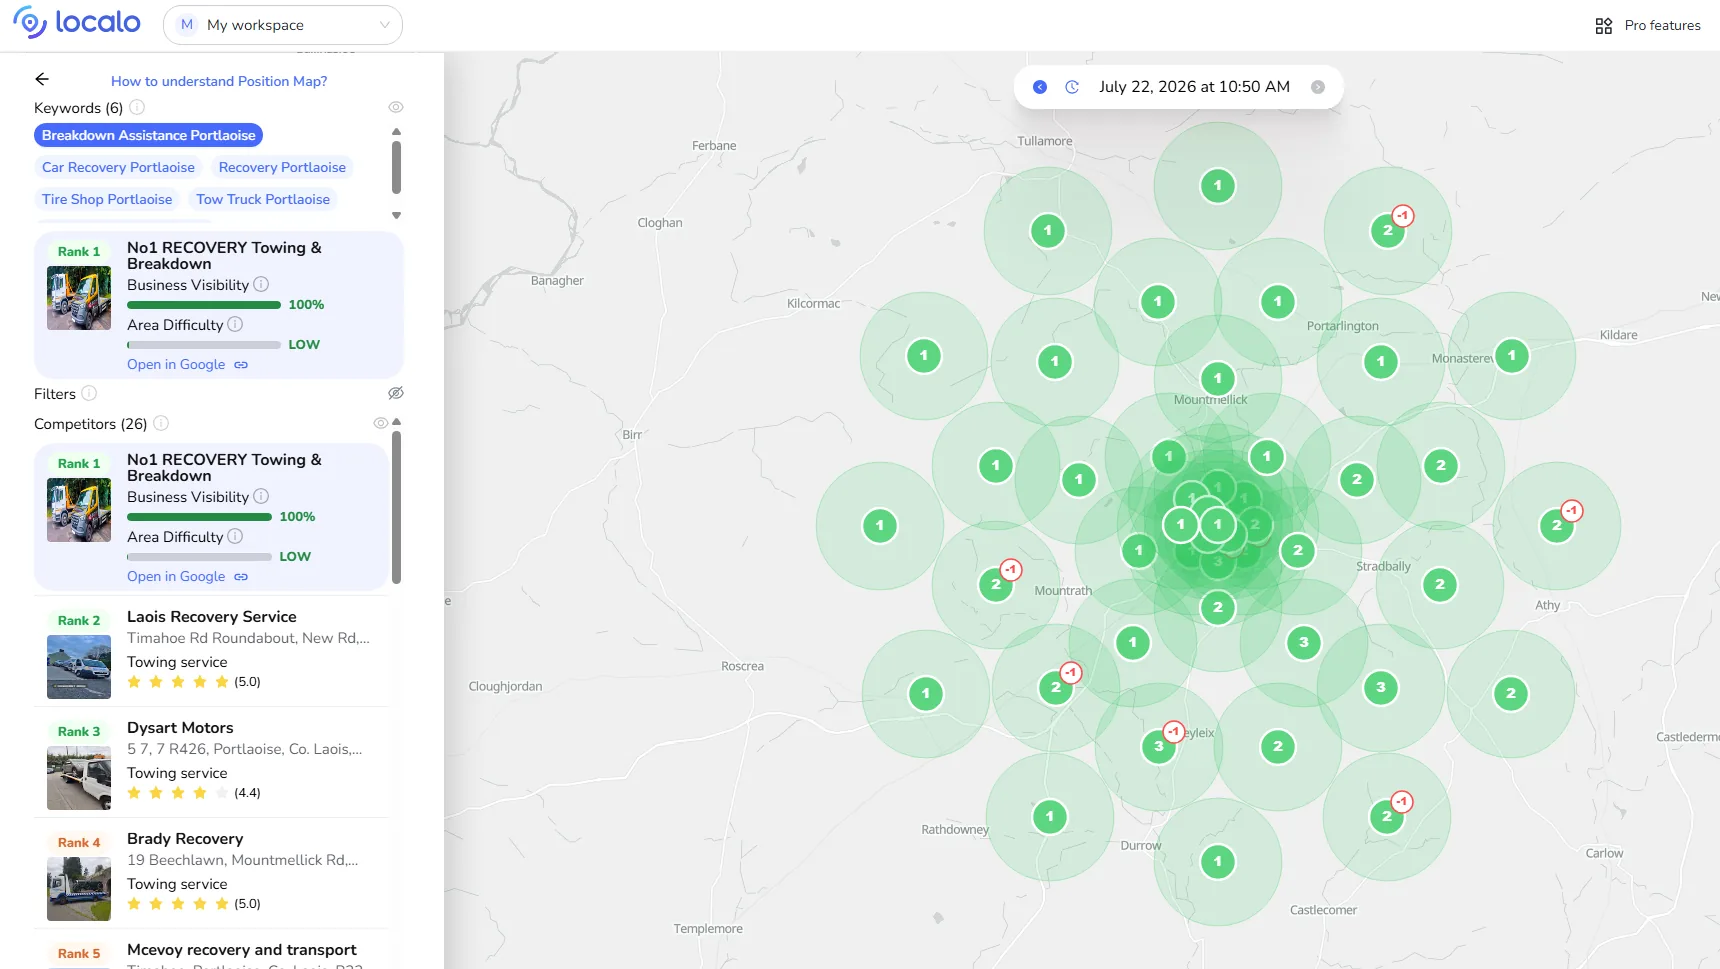The image size is (1720, 969).
Task: Go to next report date arrow
Action: (x=1318, y=87)
